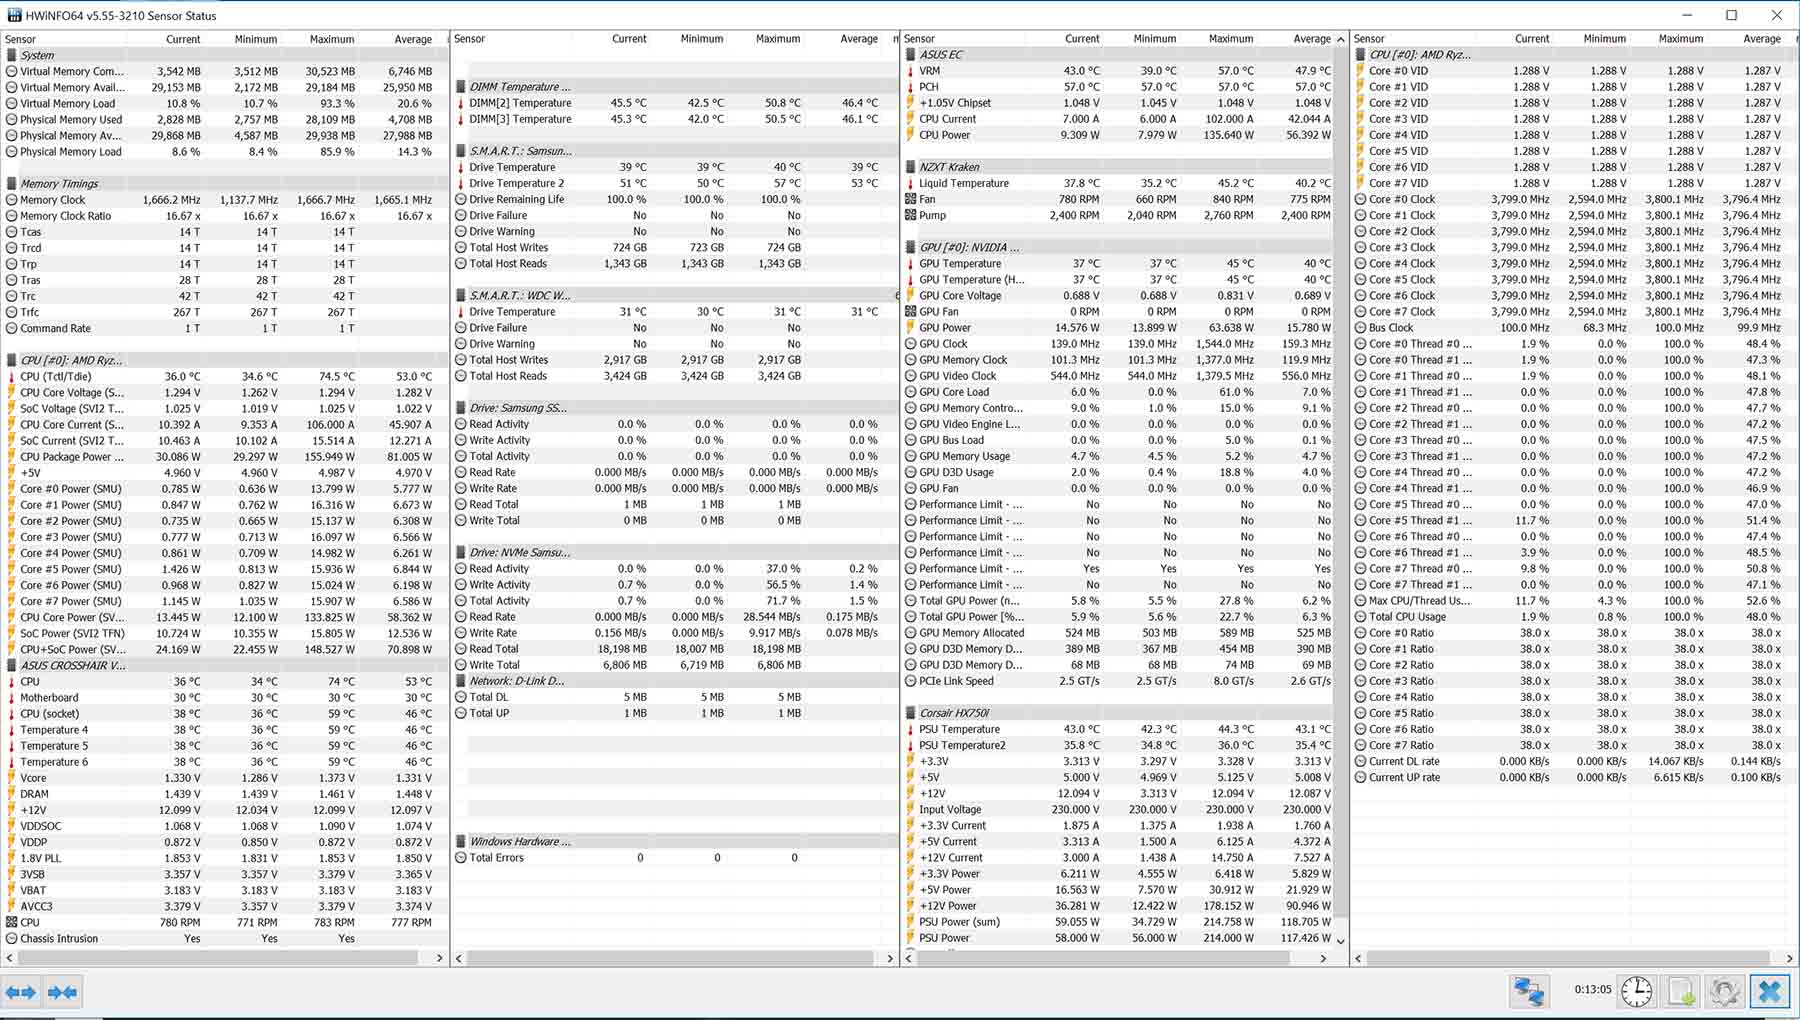Open sensor settings via the gear icon

pyautogui.click(x=1725, y=991)
